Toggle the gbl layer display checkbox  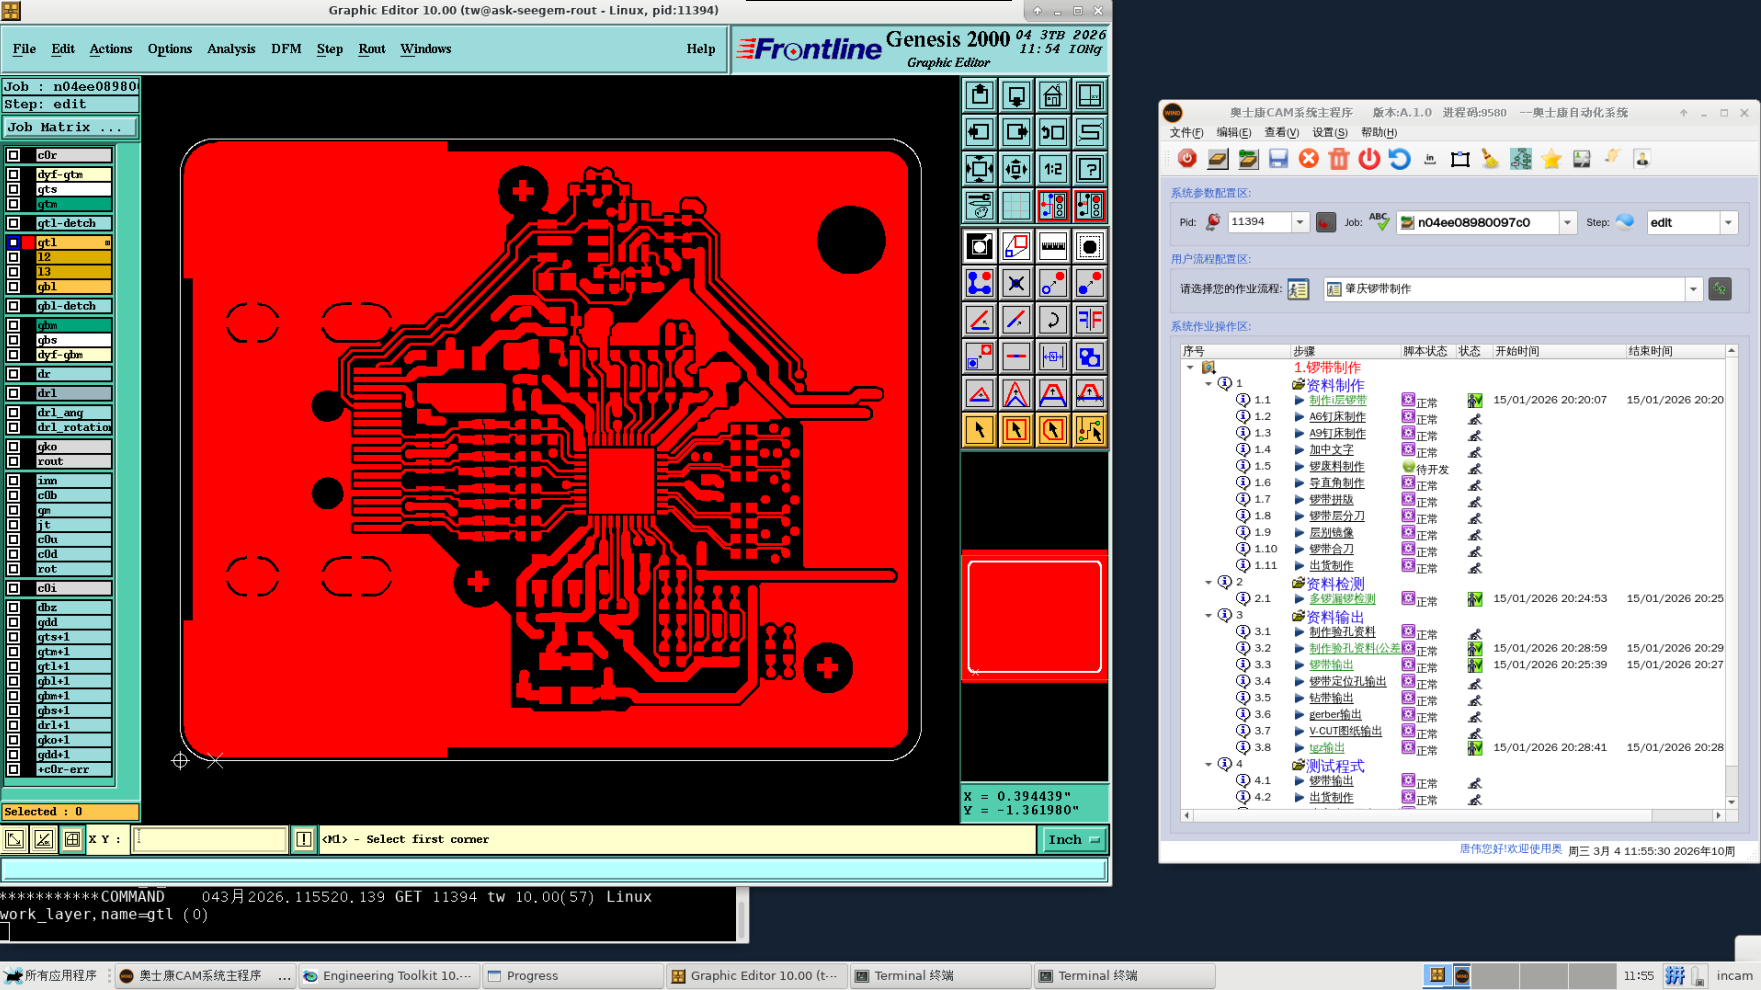tap(14, 287)
